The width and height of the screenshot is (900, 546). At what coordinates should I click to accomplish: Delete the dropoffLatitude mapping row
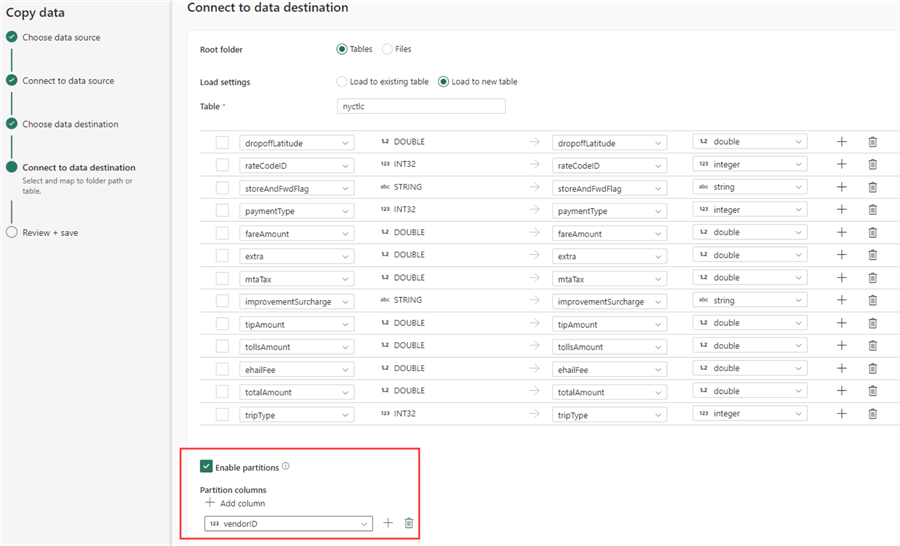coord(872,142)
